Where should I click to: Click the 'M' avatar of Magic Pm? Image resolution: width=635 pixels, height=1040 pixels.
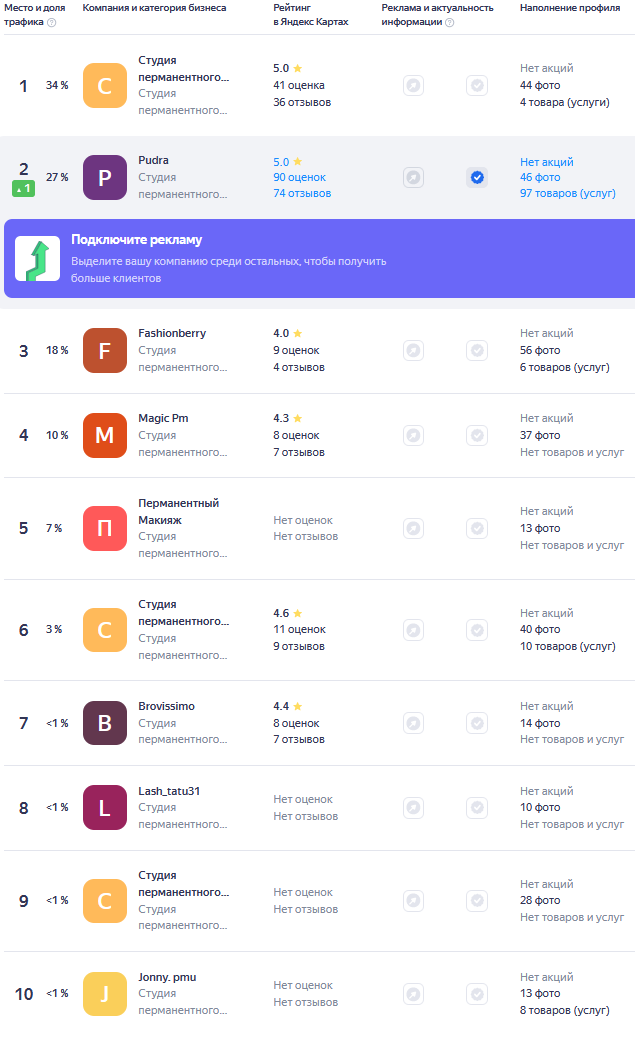tap(105, 435)
